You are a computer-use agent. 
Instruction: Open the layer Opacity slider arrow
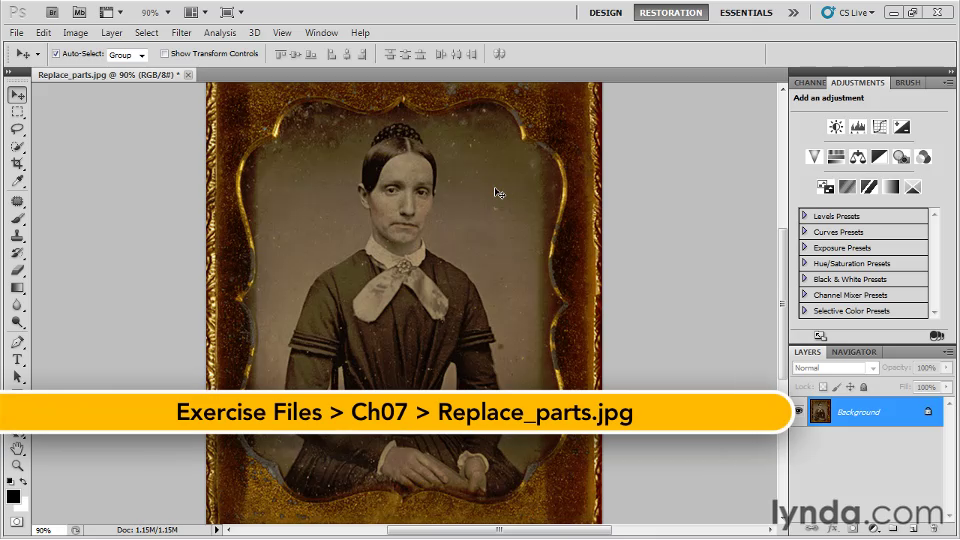point(947,368)
